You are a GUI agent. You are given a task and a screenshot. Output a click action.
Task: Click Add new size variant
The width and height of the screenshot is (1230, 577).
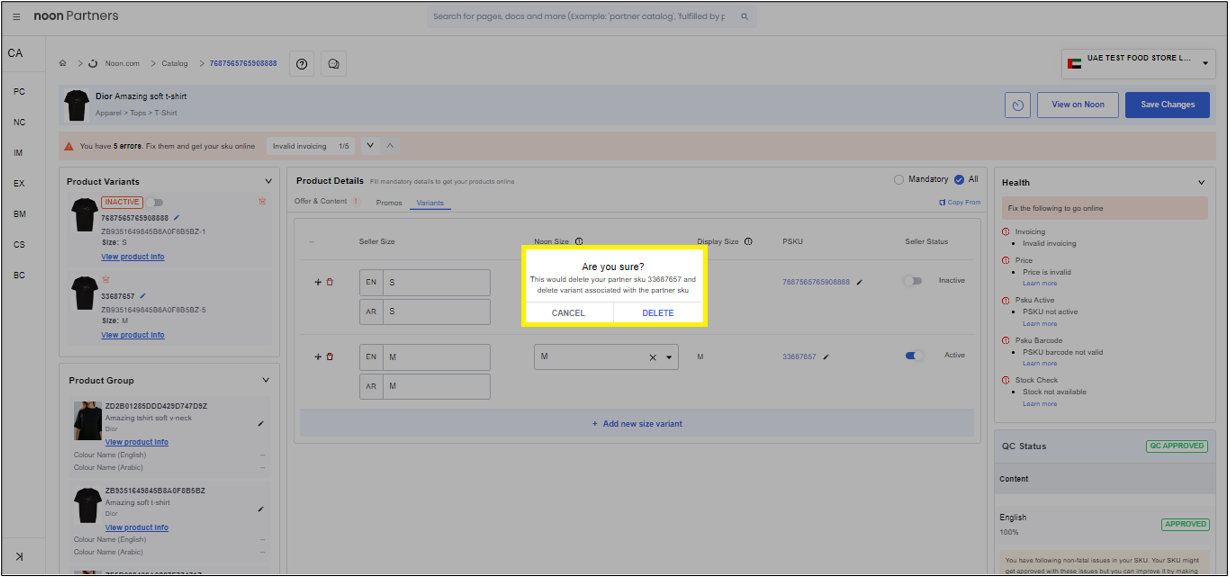click(637, 424)
